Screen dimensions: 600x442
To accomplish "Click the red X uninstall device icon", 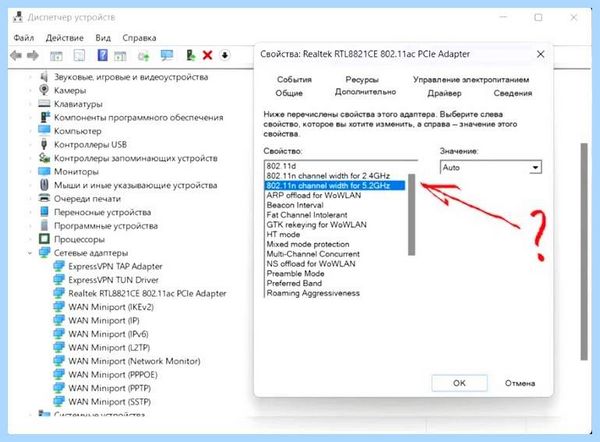I will pos(207,55).
